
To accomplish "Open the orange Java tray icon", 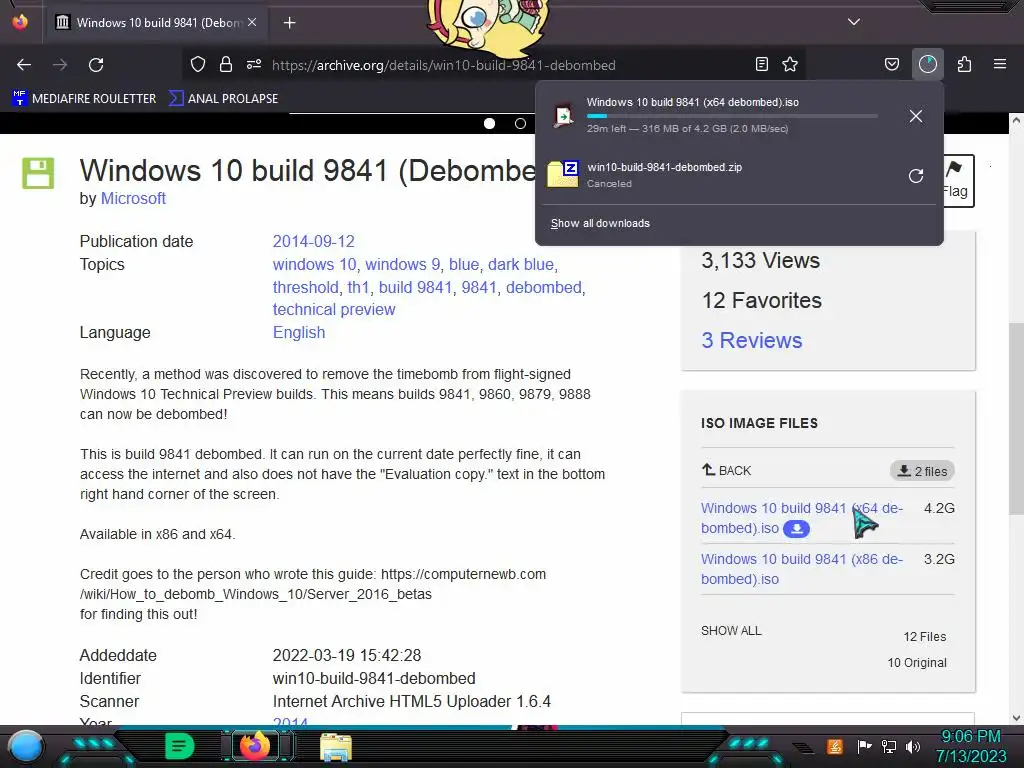I will click(835, 746).
